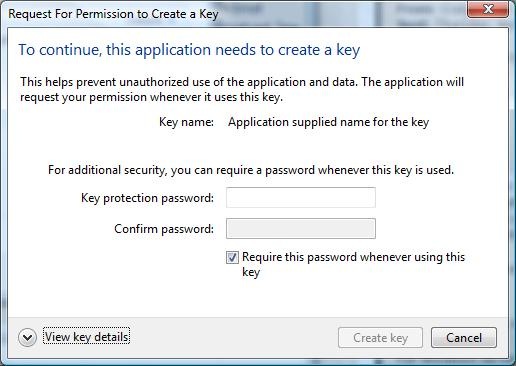Image resolution: width=516 pixels, height=366 pixels.
Task: Click the Key name label
Action: (x=186, y=122)
